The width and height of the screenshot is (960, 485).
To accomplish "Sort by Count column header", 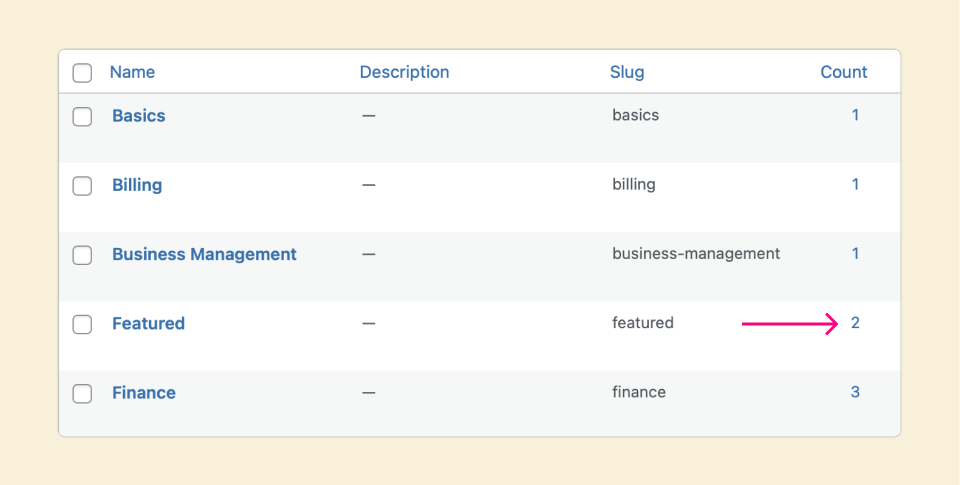I will click(x=844, y=72).
